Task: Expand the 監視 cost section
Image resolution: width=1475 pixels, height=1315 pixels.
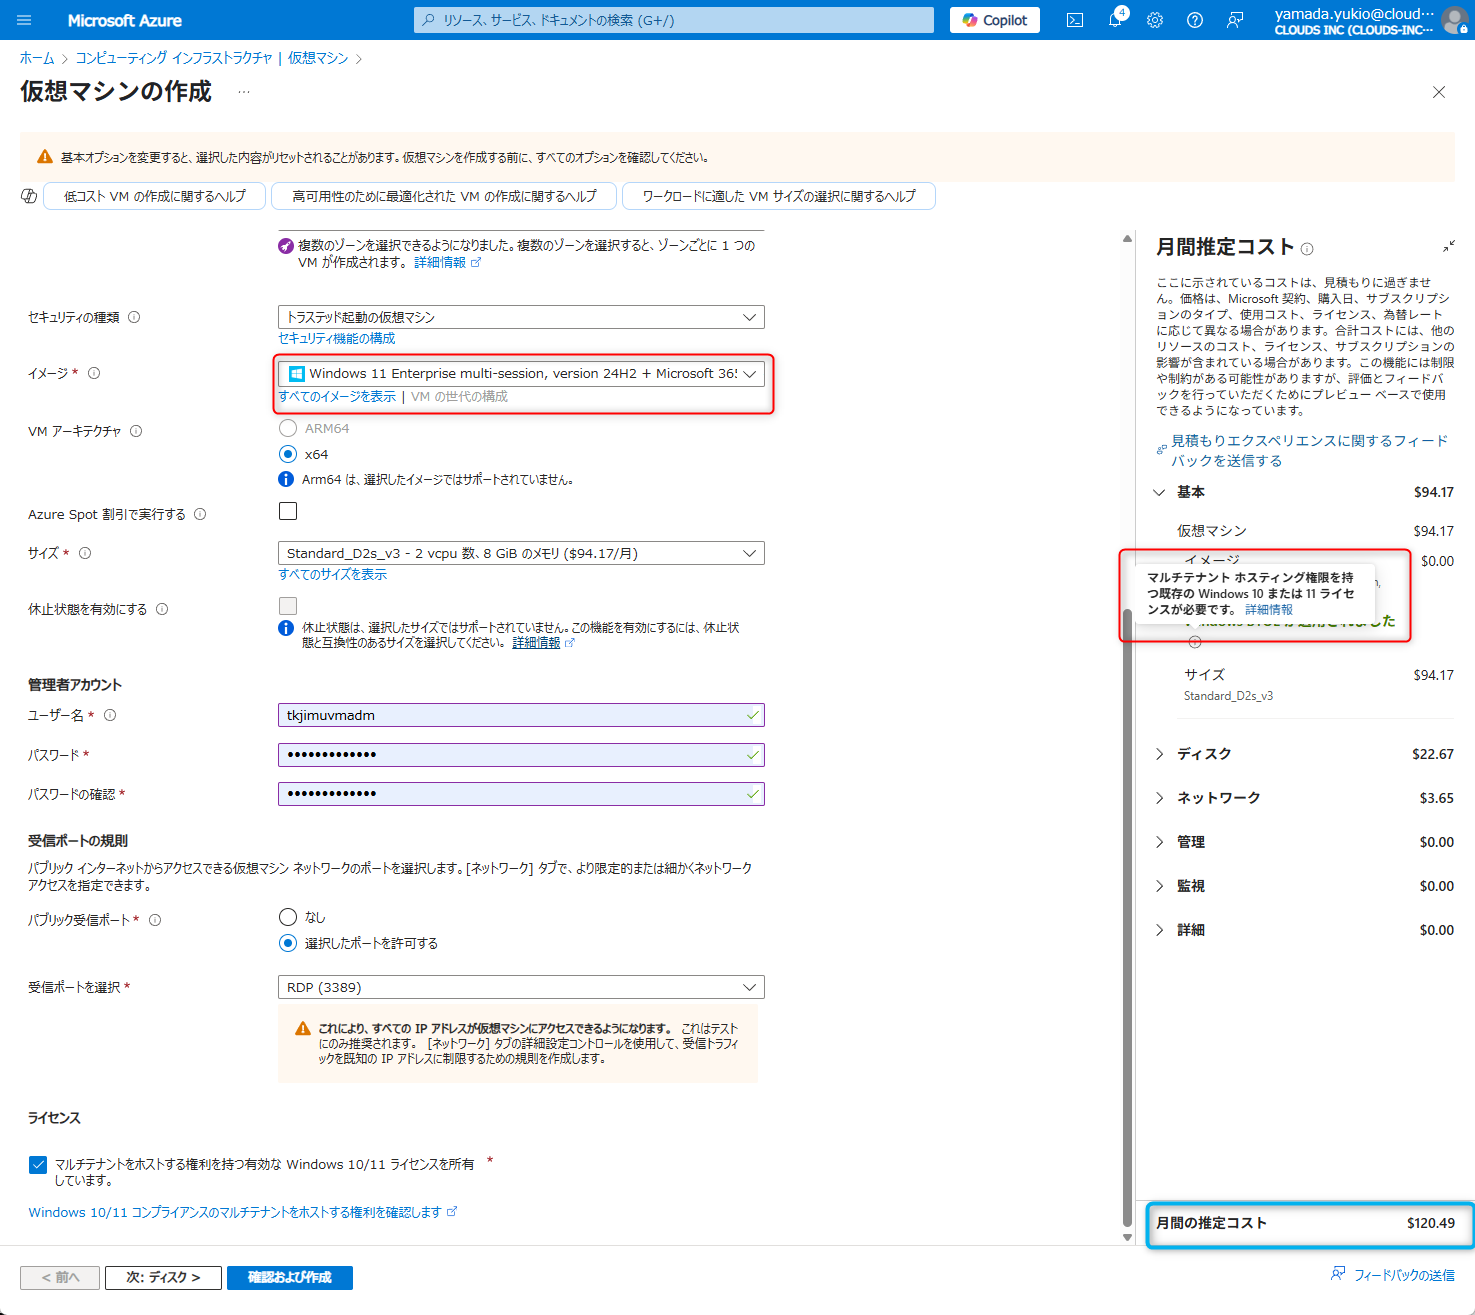Action: click(x=1160, y=886)
